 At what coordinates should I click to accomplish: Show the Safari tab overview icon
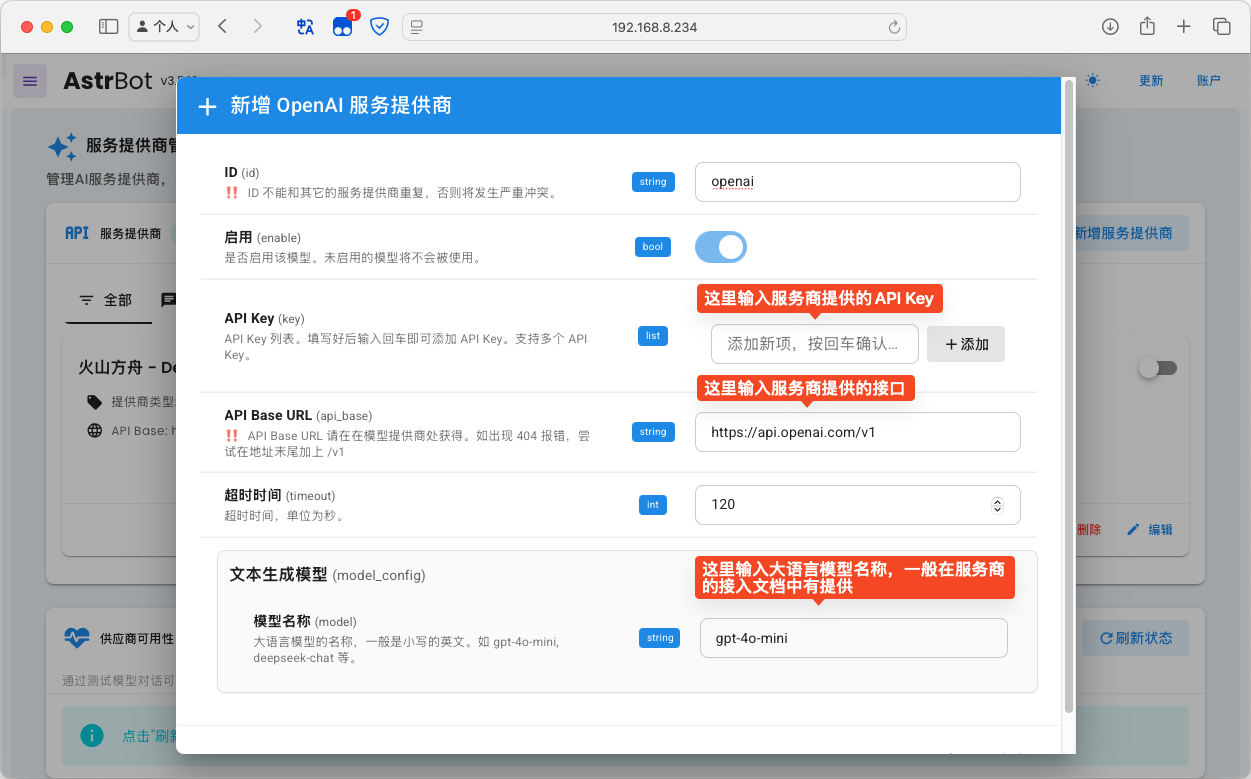pos(1221,27)
